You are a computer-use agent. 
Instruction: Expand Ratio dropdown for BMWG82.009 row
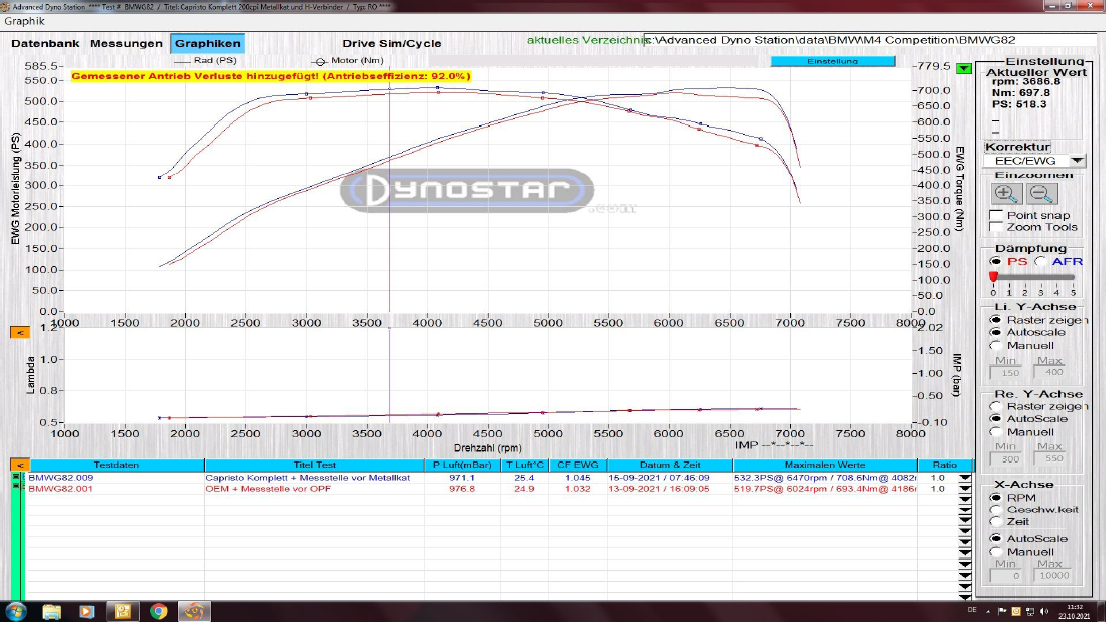pos(964,478)
